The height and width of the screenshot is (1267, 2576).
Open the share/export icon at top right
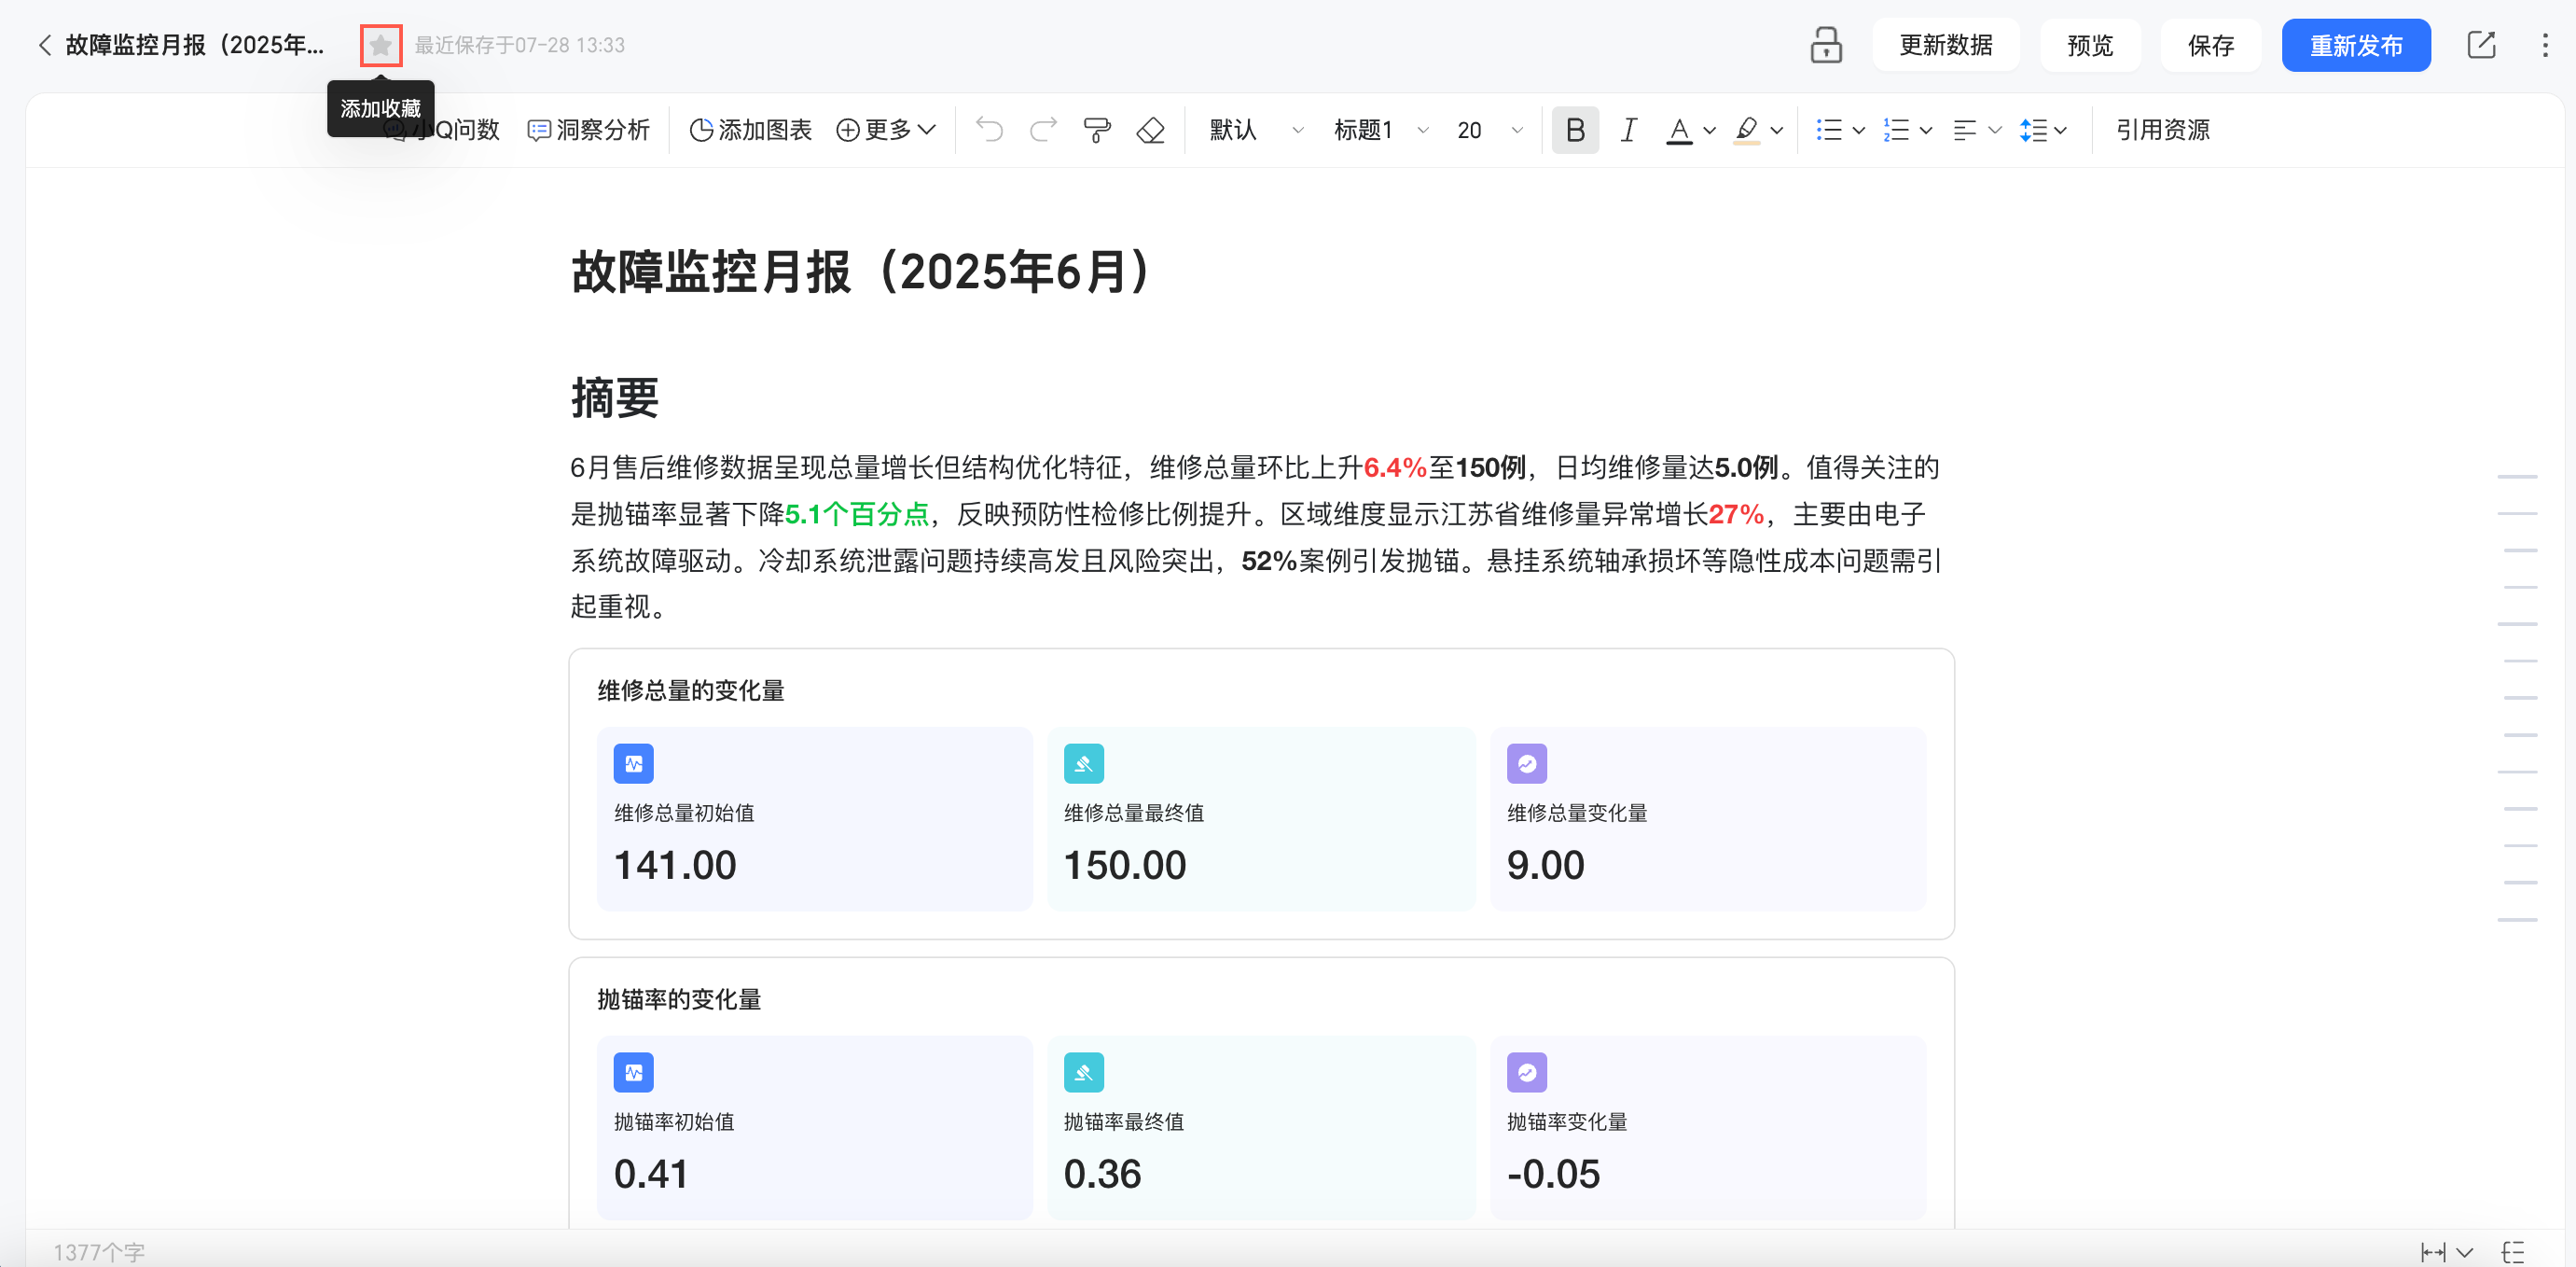pyautogui.click(x=2481, y=46)
